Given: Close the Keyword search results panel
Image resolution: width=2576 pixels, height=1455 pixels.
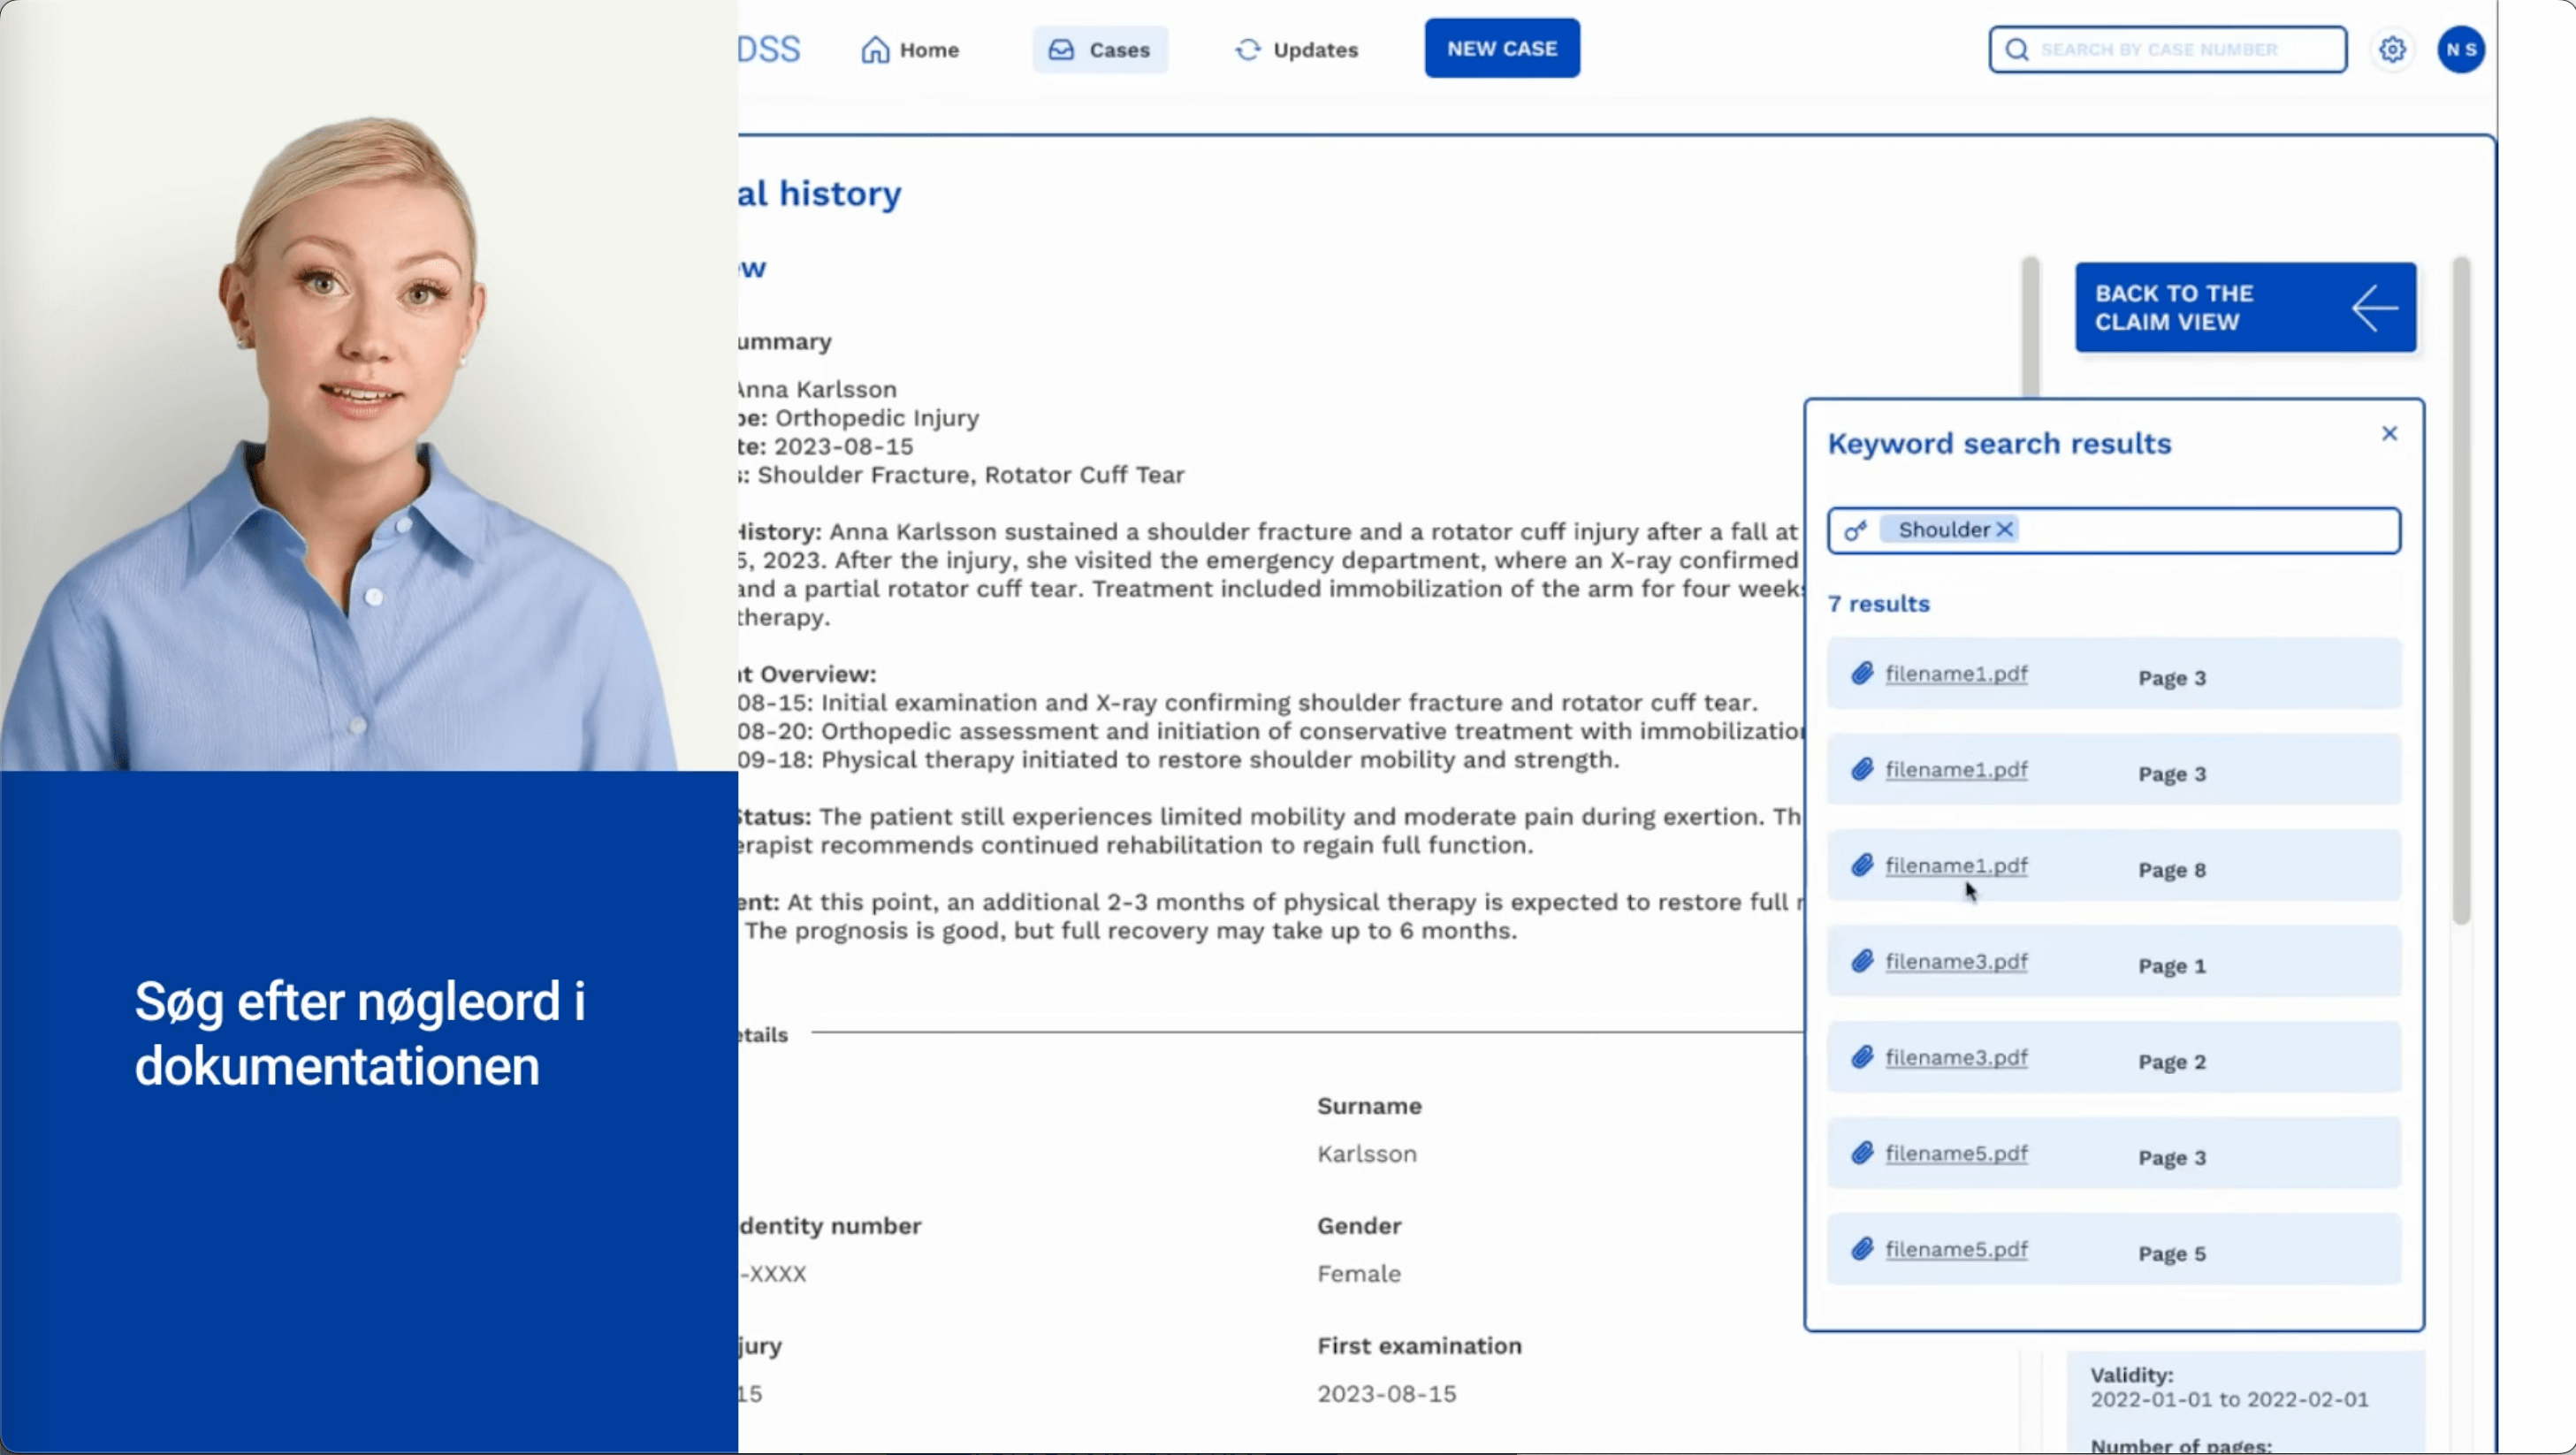Looking at the screenshot, I should 2389,433.
